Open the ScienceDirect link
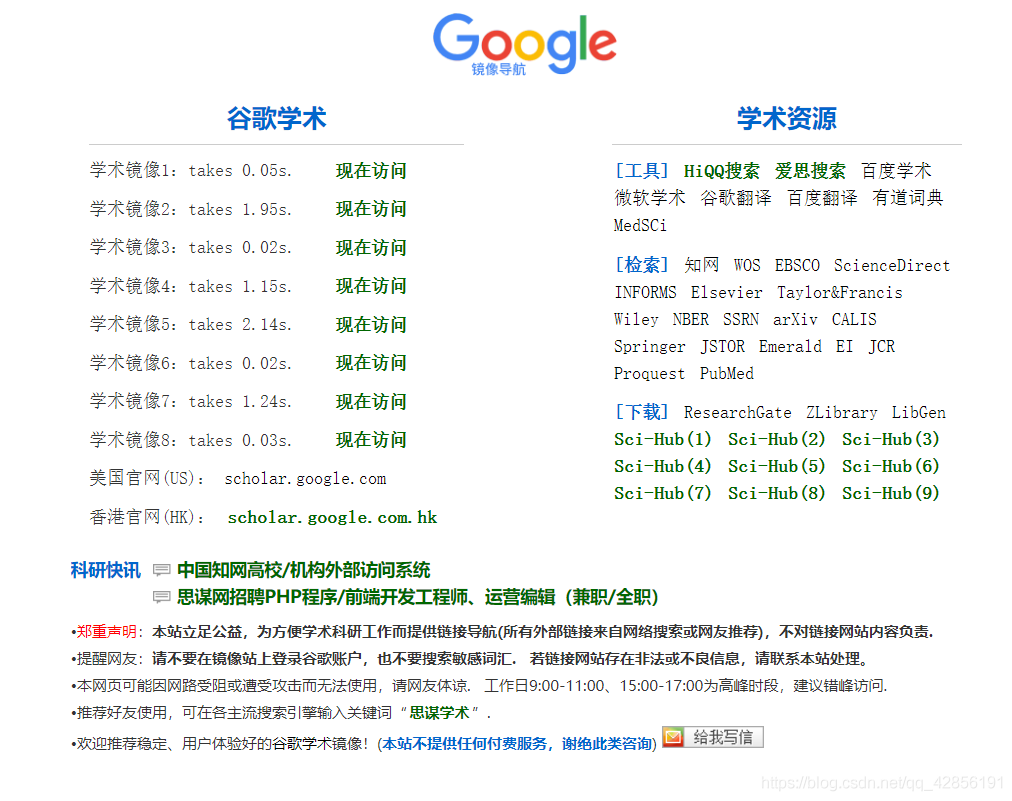This screenshot has height=801, width=1012. pos(892,265)
